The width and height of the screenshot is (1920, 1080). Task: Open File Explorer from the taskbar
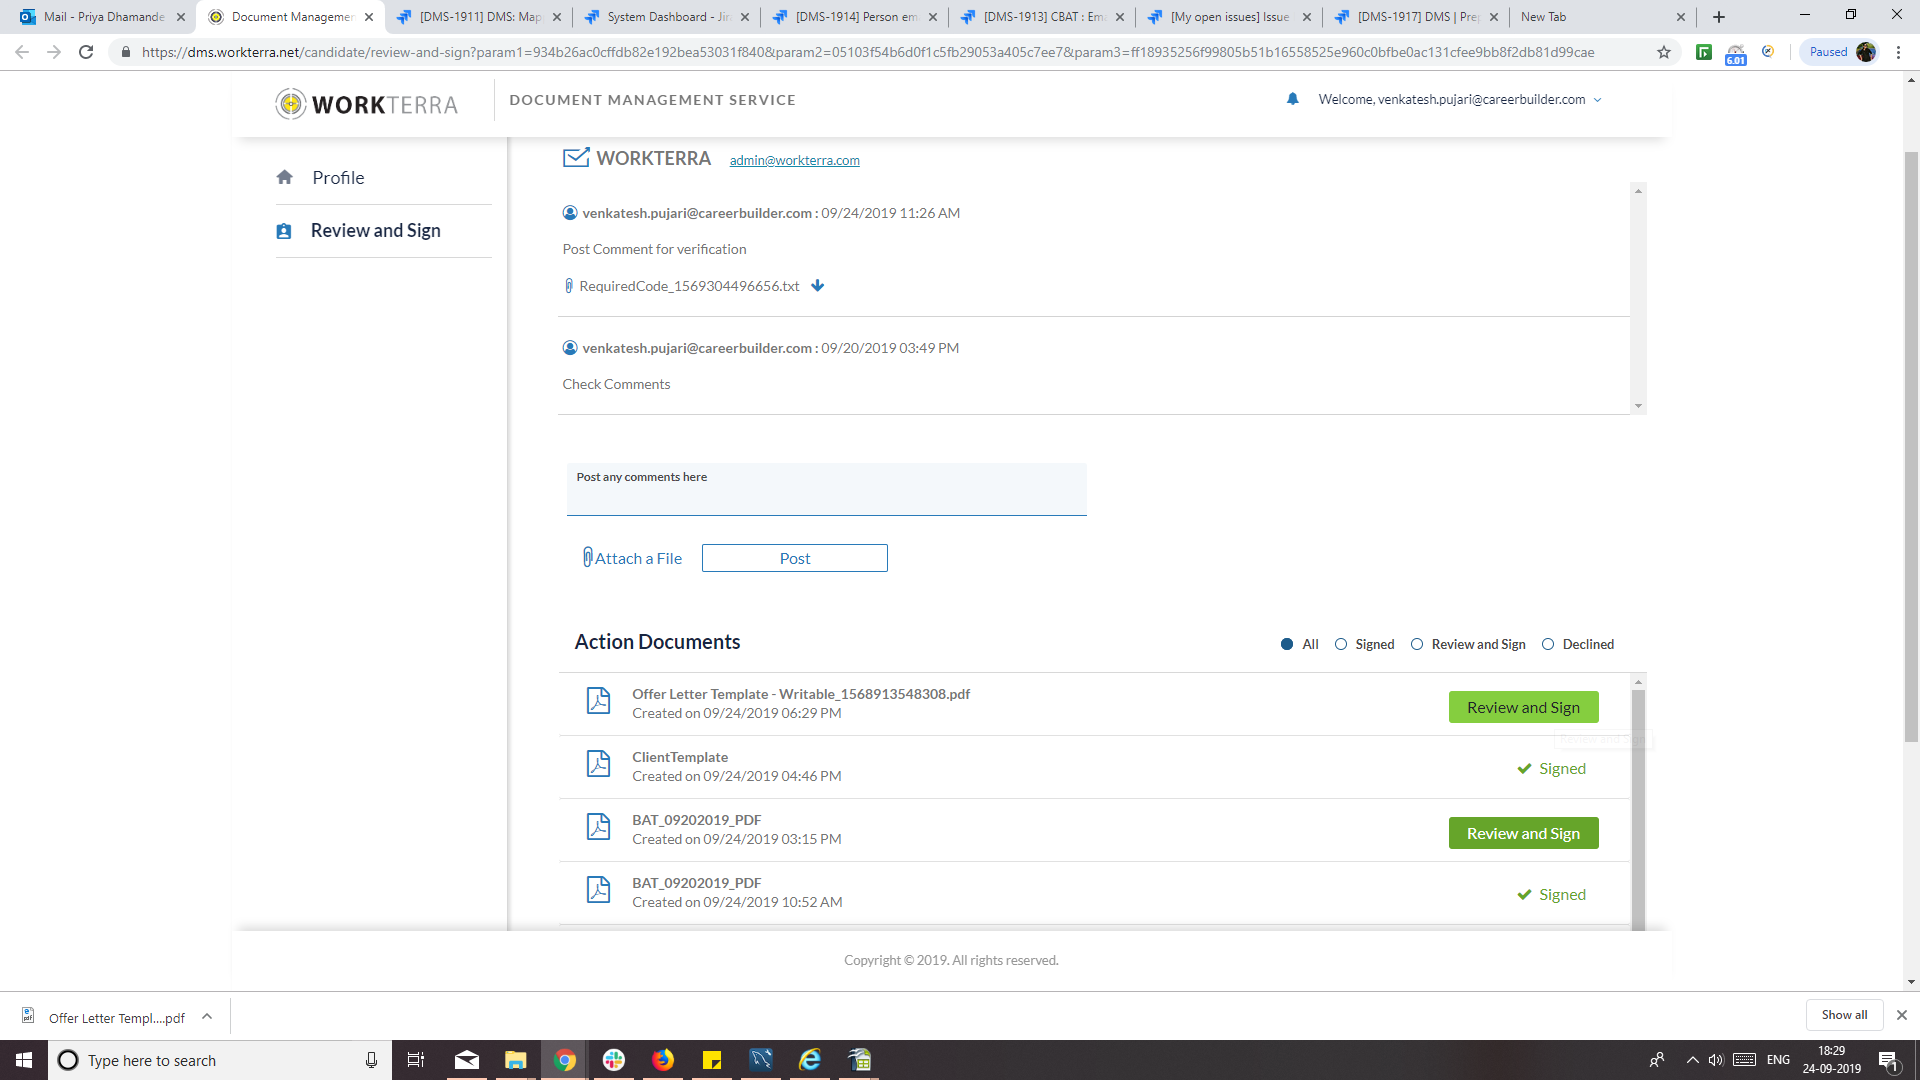tap(516, 1060)
